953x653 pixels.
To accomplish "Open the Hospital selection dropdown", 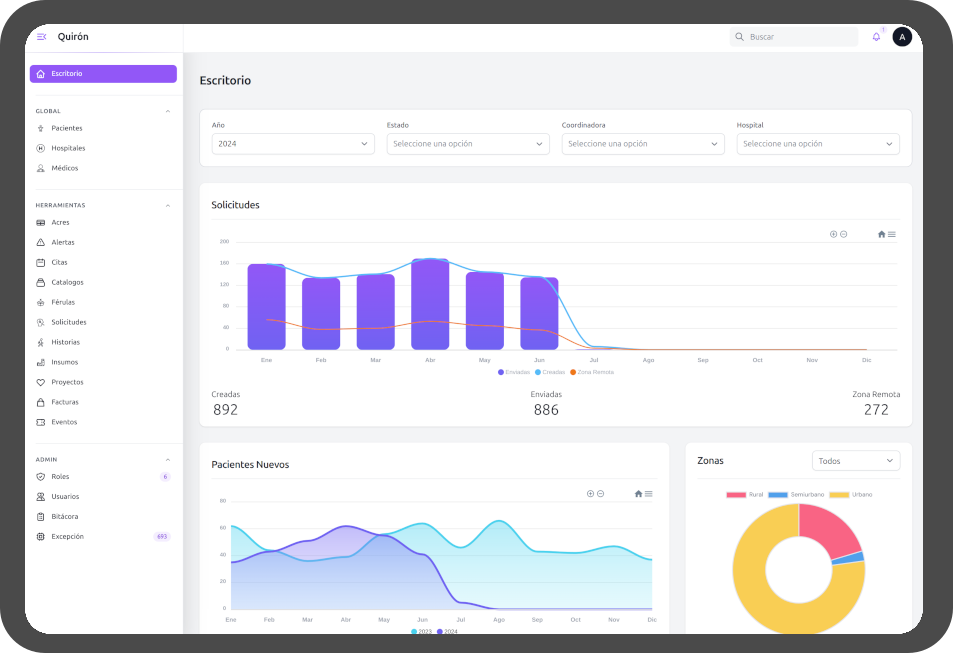I will click(818, 144).
